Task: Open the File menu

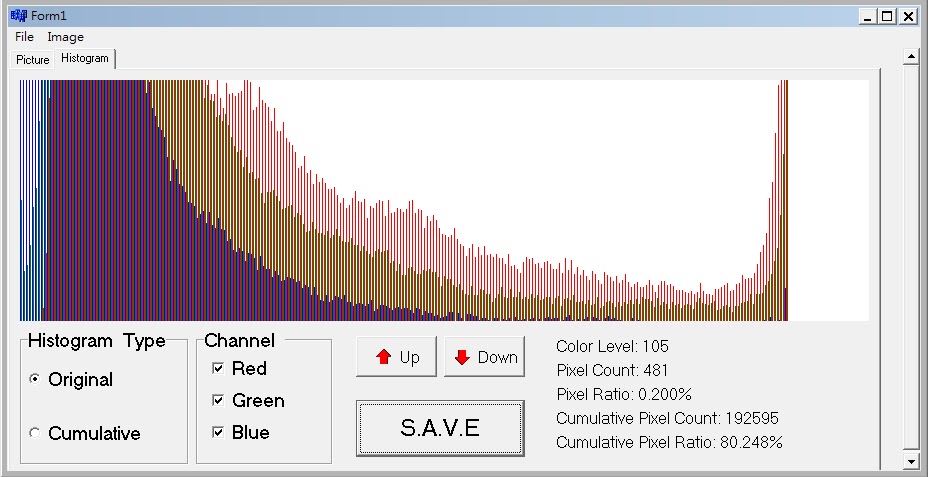Action: click(x=24, y=37)
